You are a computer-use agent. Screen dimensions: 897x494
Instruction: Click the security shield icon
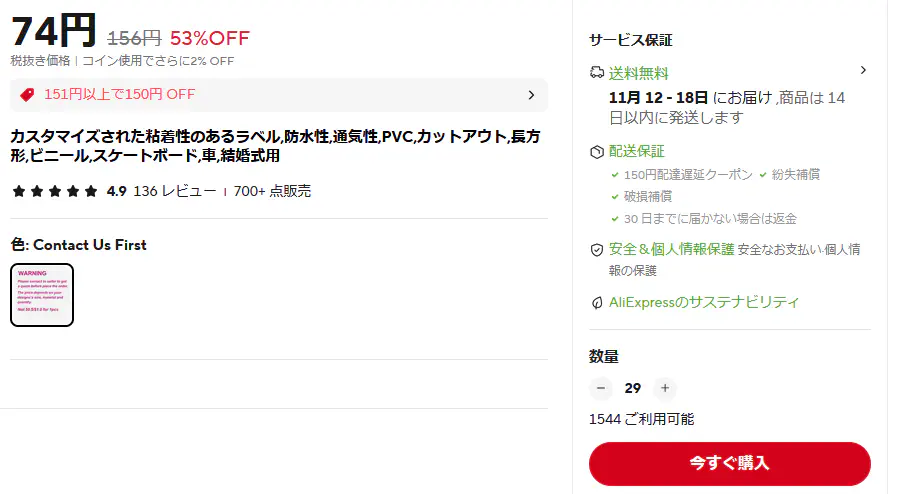[x=597, y=249]
